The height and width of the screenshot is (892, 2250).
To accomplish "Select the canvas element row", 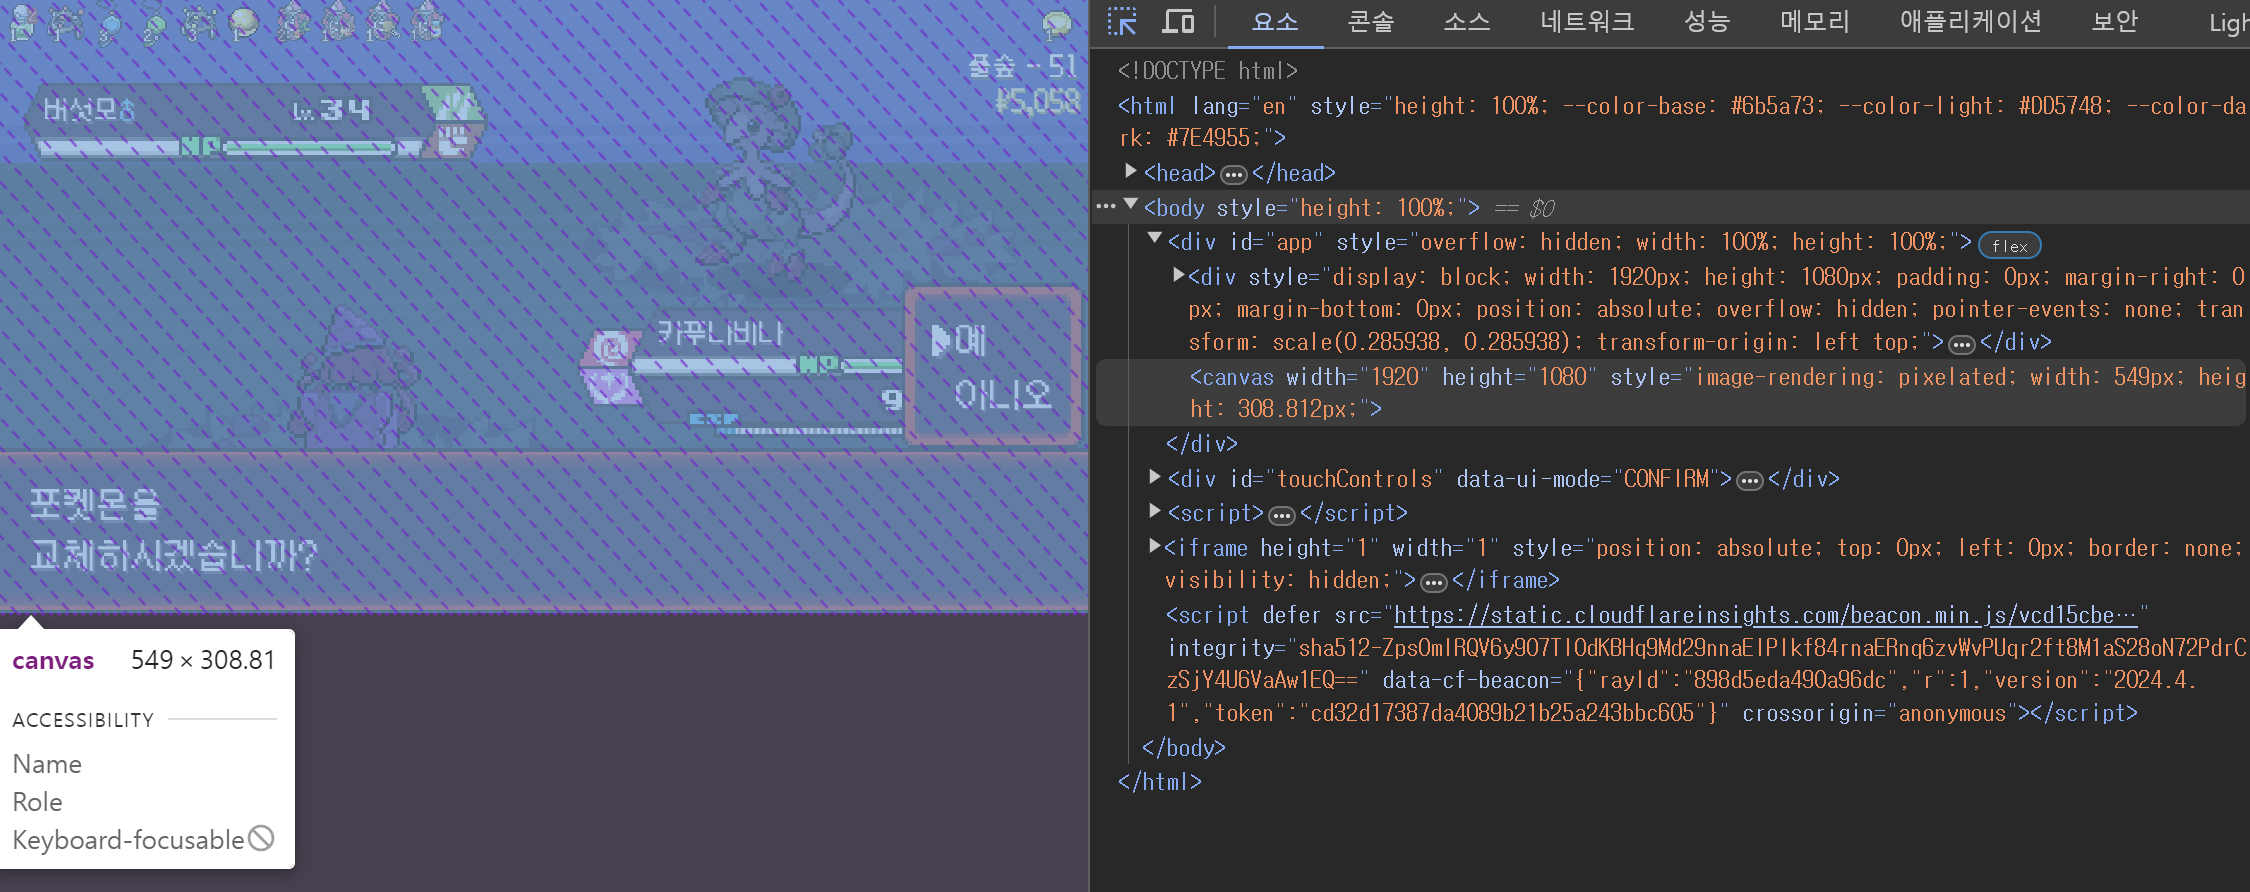I will point(1672,393).
